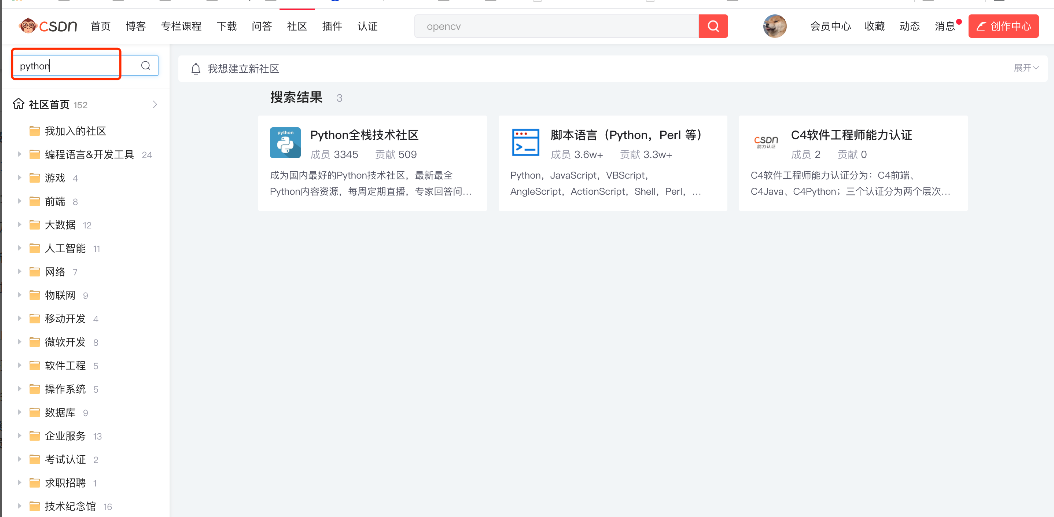Image resolution: width=1054 pixels, height=517 pixels.
Task: Click folder icon for 我加入的社区
Action: click(x=35, y=131)
